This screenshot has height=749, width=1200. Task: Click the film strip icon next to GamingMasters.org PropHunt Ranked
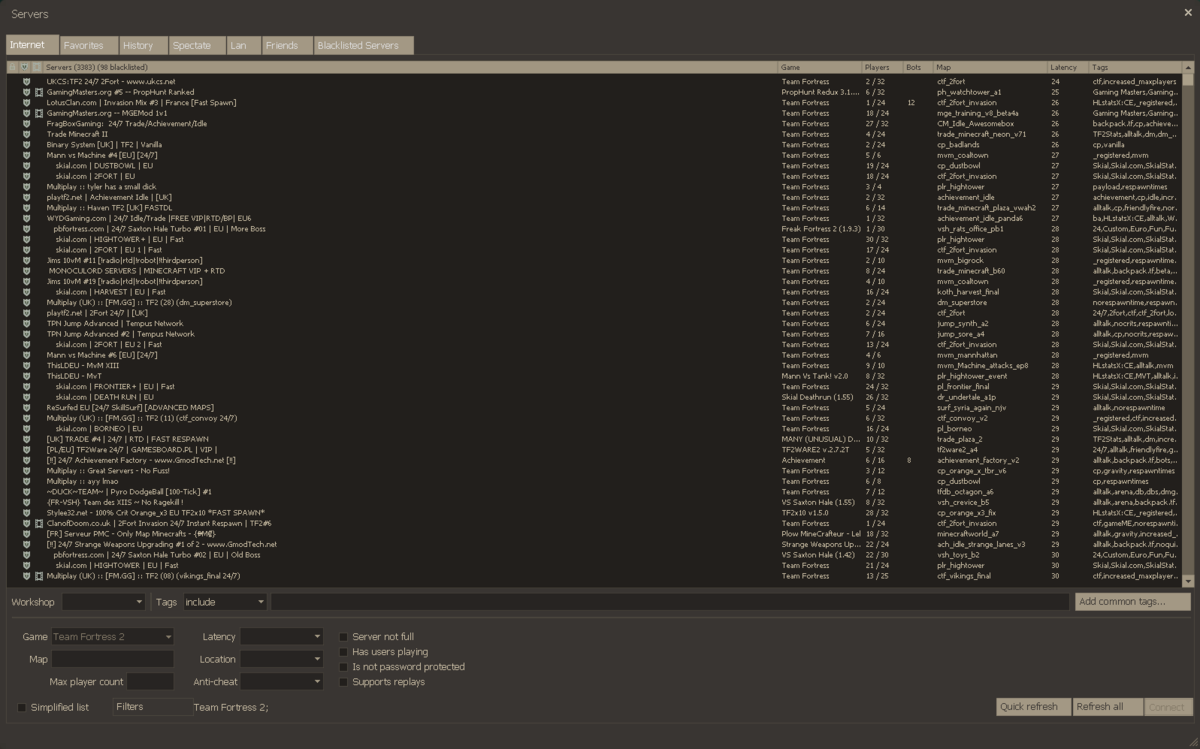coord(39,93)
